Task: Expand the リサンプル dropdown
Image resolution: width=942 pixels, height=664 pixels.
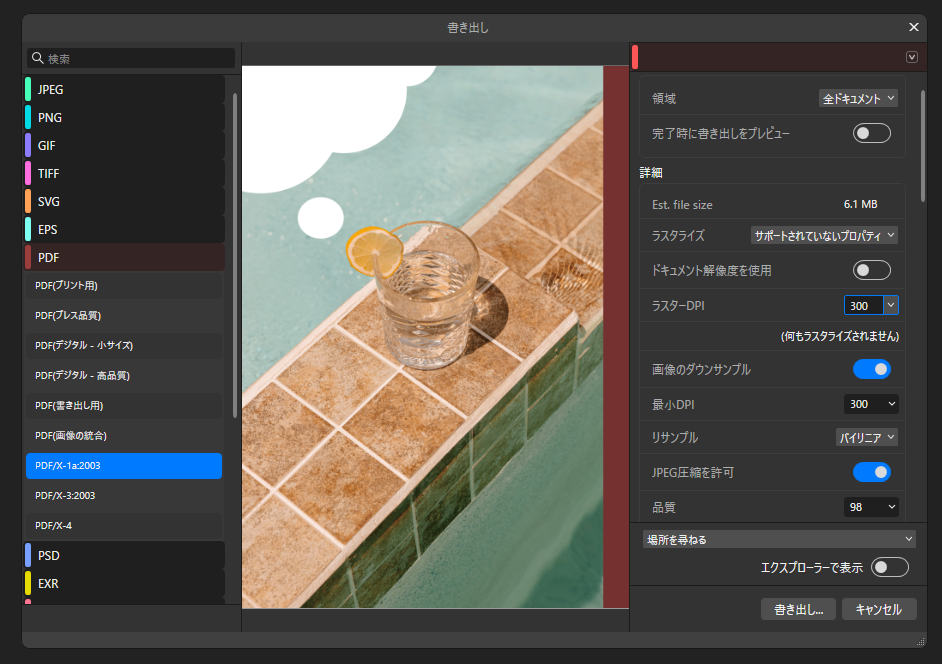Action: tap(866, 437)
